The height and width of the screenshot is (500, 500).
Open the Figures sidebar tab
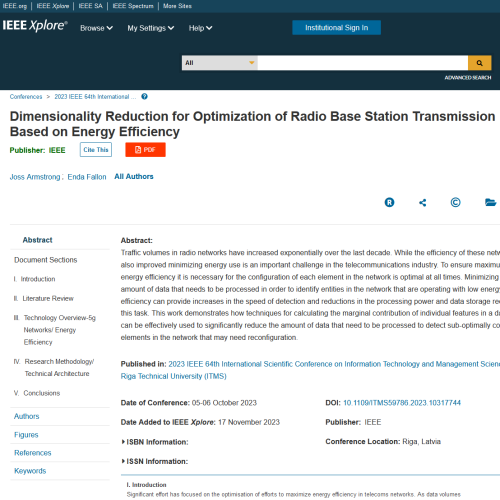point(26,435)
